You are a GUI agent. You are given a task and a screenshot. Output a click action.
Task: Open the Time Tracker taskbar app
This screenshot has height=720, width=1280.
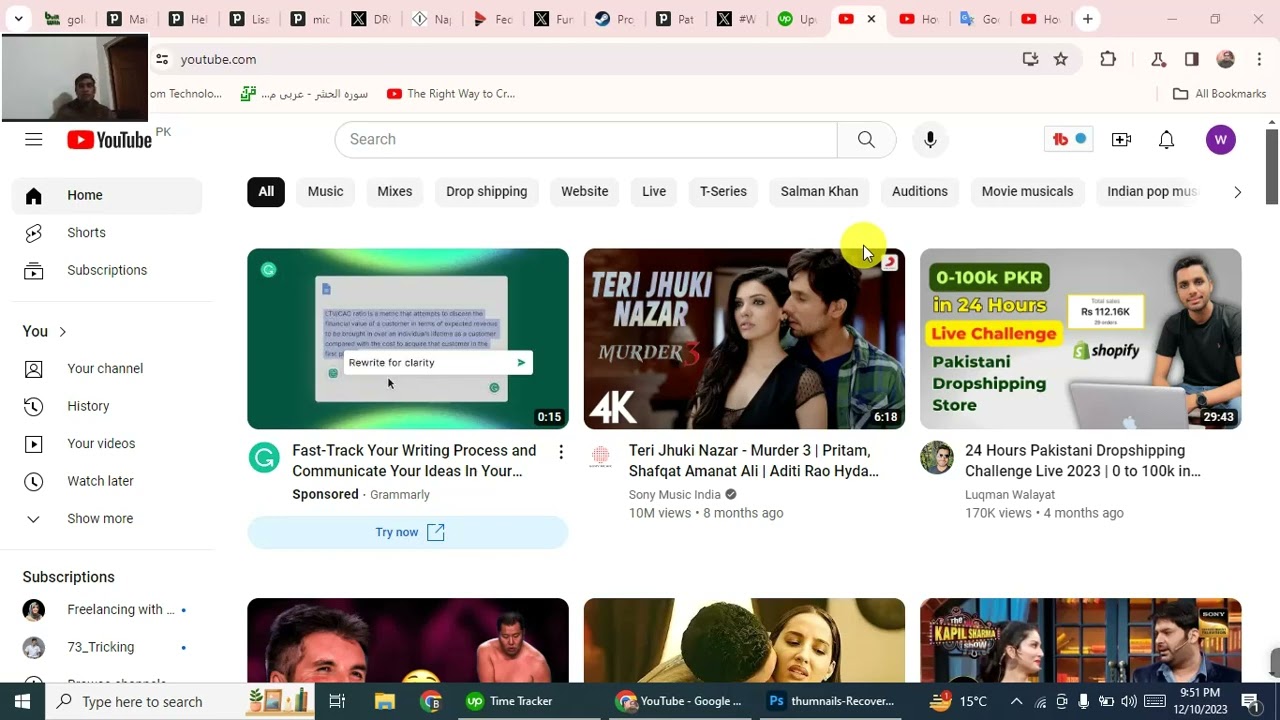pos(508,701)
